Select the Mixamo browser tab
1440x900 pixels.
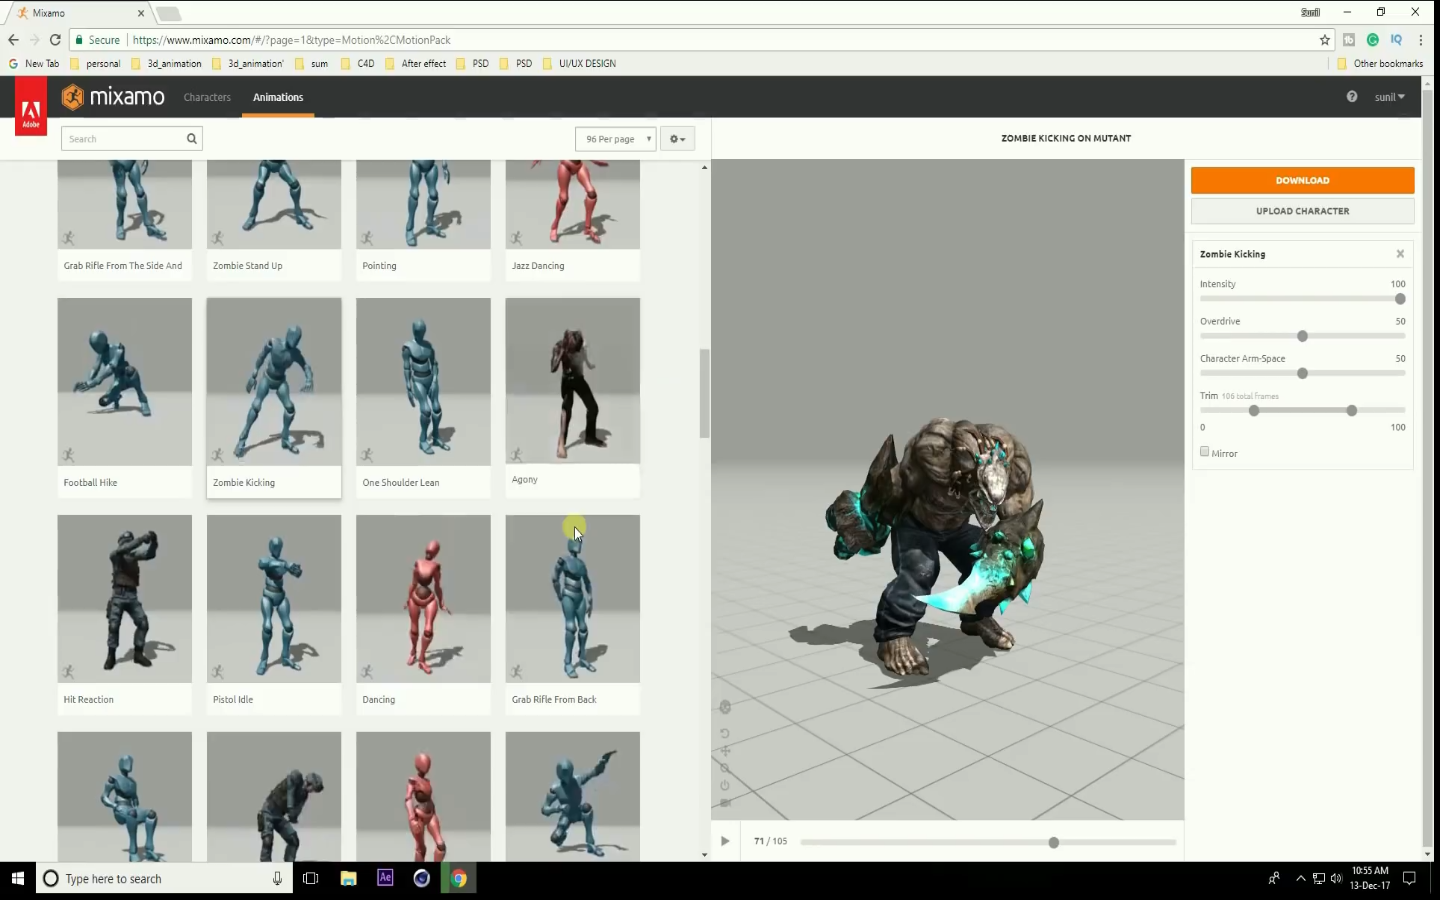point(80,13)
